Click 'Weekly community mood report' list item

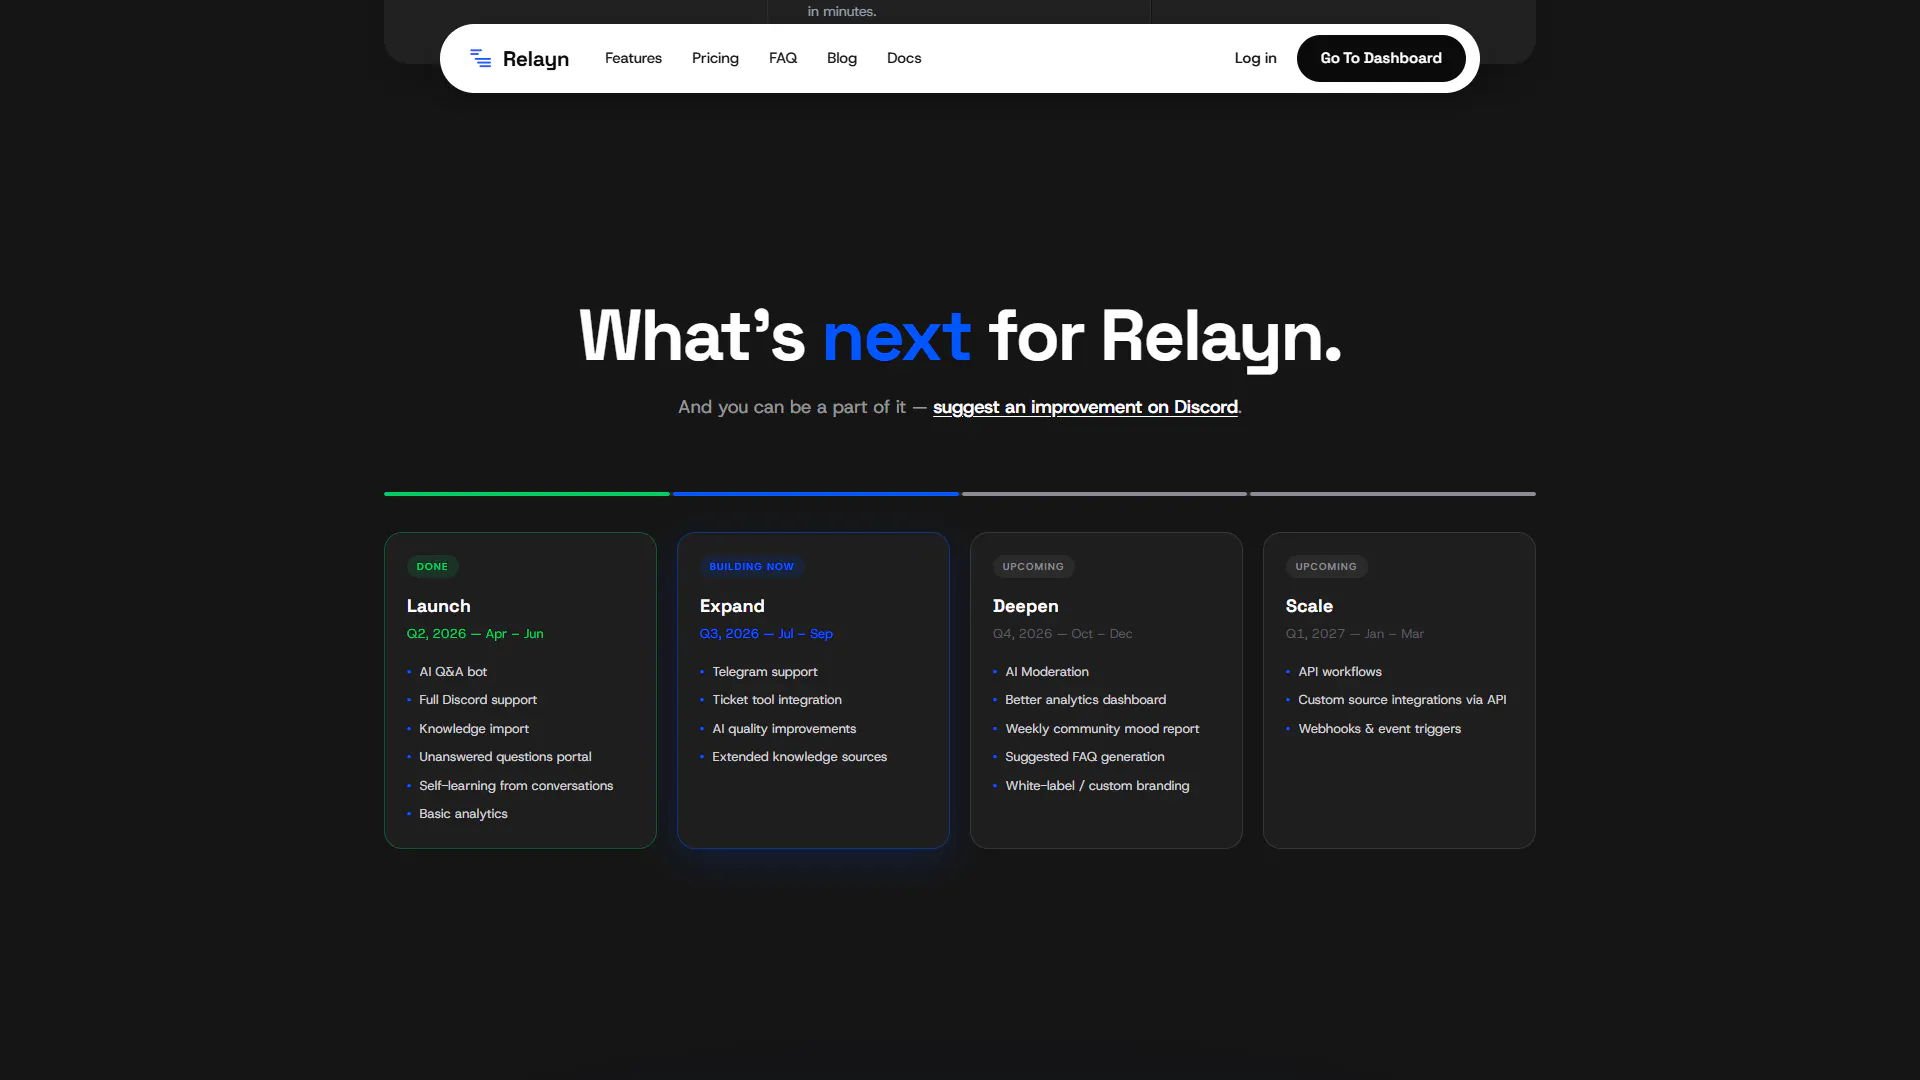[1102, 729]
